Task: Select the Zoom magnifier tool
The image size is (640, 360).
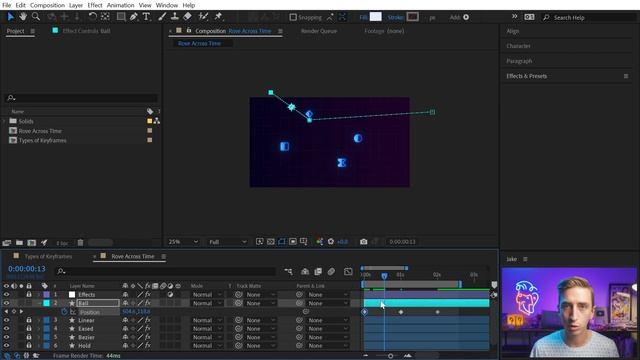Action: [x=36, y=17]
